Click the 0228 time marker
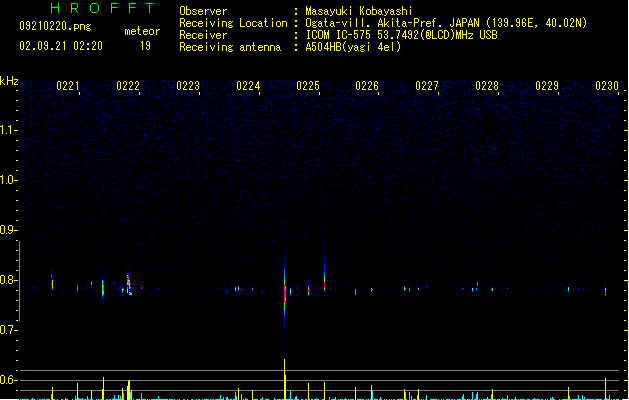Viewport: 629px width, 400px height. 487,86
